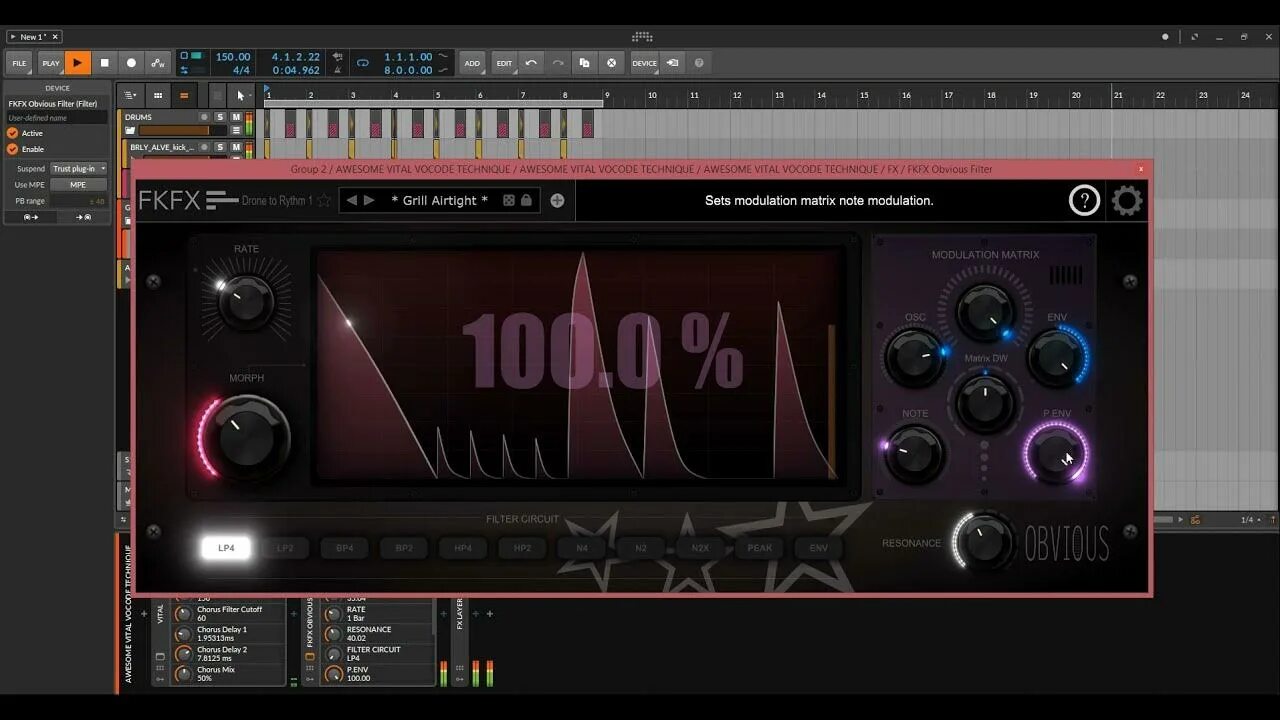This screenshot has width=1280, height=720.
Task: Toggle the Enable checkbox in device panel
Action: click(x=13, y=149)
